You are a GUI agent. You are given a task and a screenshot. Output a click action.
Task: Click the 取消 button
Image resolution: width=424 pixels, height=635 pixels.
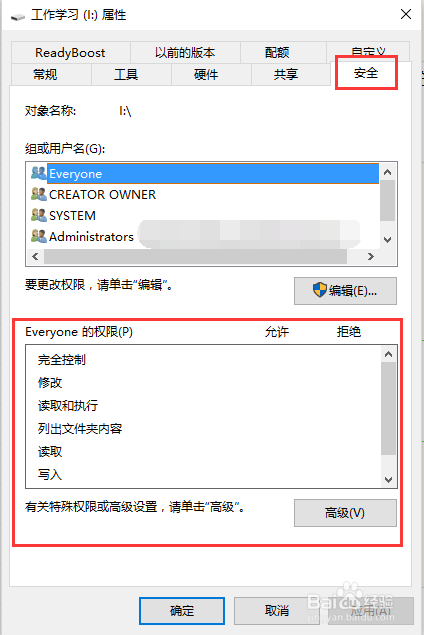(x=277, y=611)
